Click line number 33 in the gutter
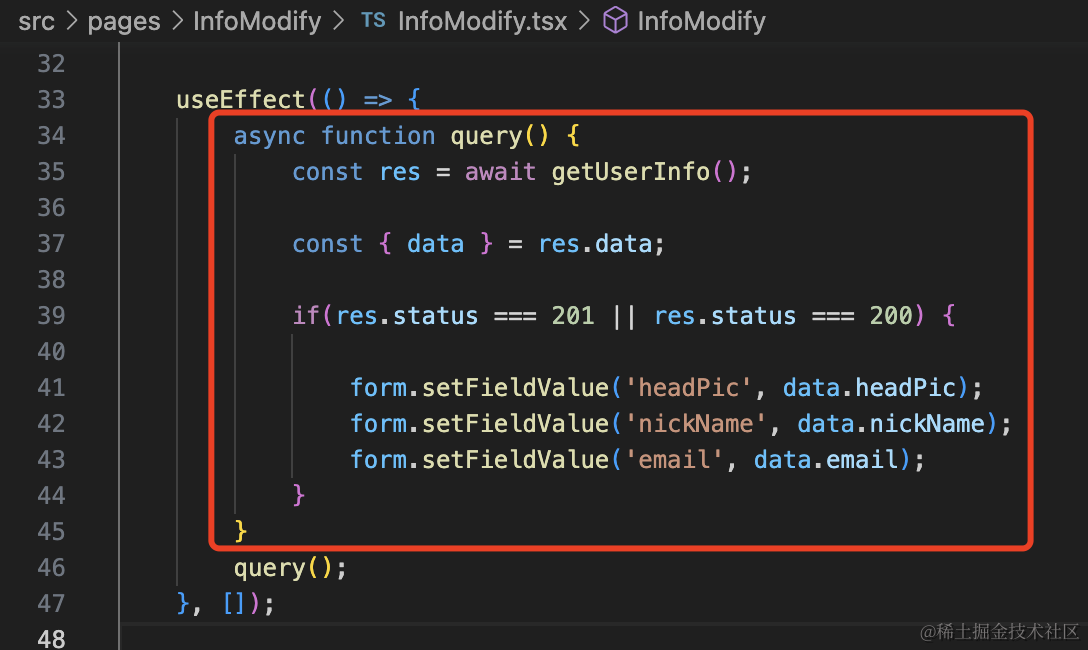This screenshot has width=1088, height=650. click(x=51, y=100)
